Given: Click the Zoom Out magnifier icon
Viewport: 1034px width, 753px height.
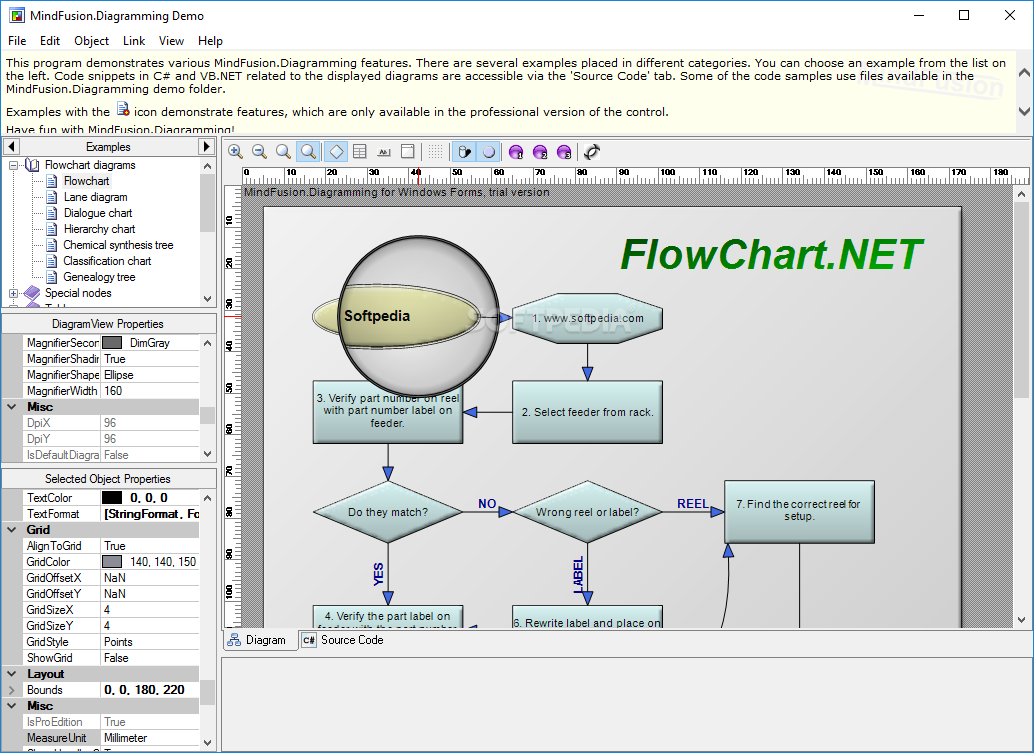Looking at the screenshot, I should click(259, 152).
